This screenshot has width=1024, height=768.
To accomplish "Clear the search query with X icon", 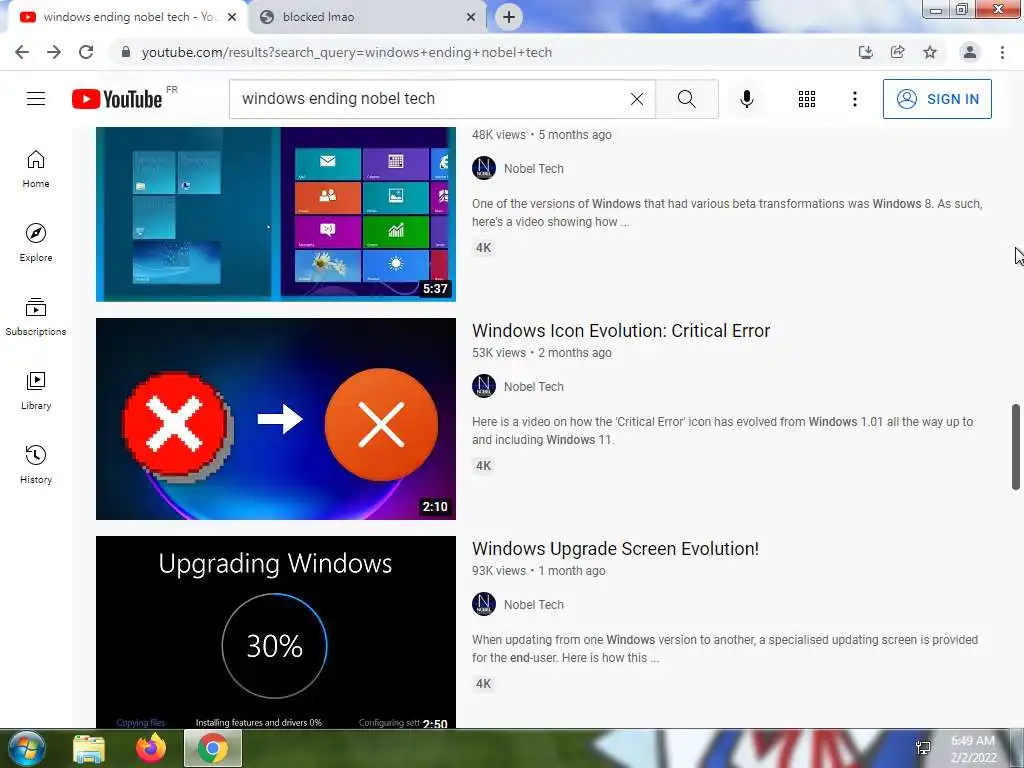I will [x=637, y=99].
